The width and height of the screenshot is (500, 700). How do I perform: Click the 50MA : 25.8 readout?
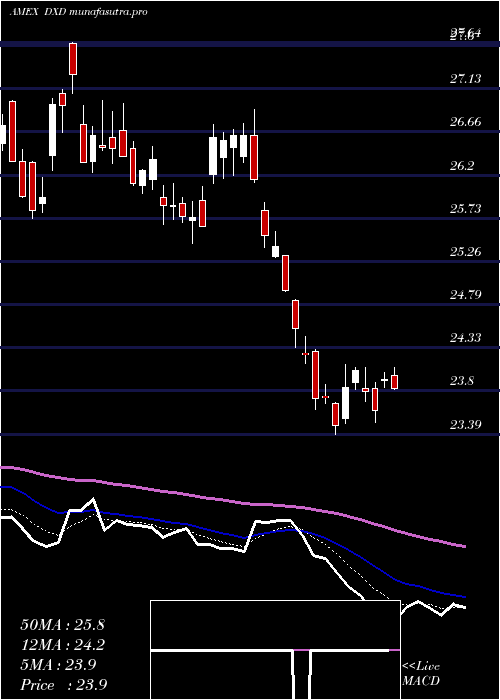[62, 625]
